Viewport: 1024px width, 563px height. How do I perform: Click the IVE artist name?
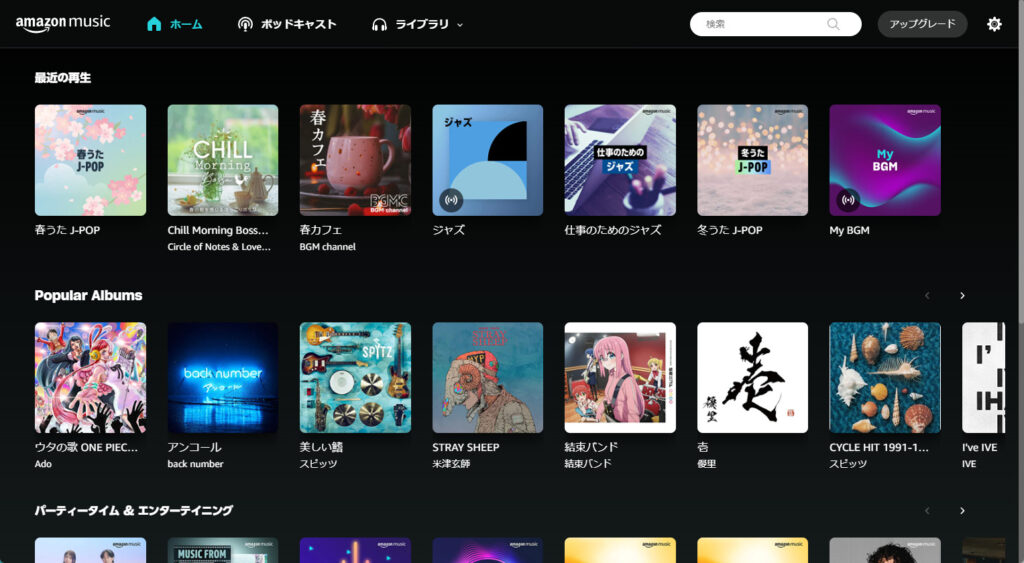969,464
